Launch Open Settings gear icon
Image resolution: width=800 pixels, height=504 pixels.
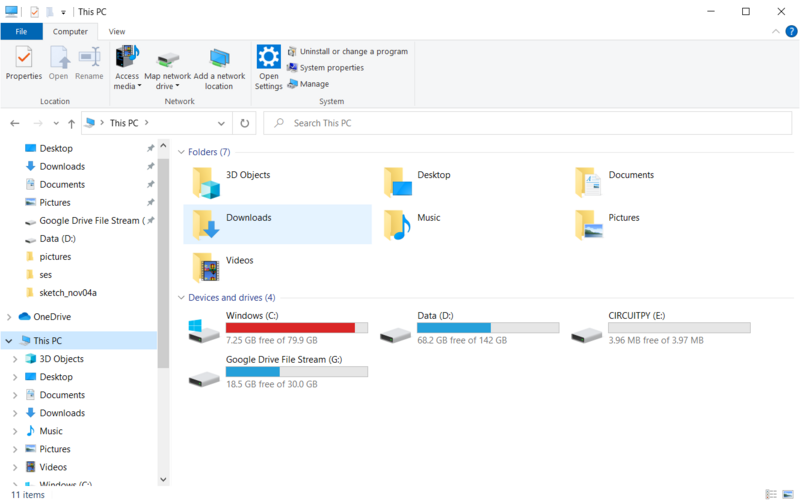[268, 67]
